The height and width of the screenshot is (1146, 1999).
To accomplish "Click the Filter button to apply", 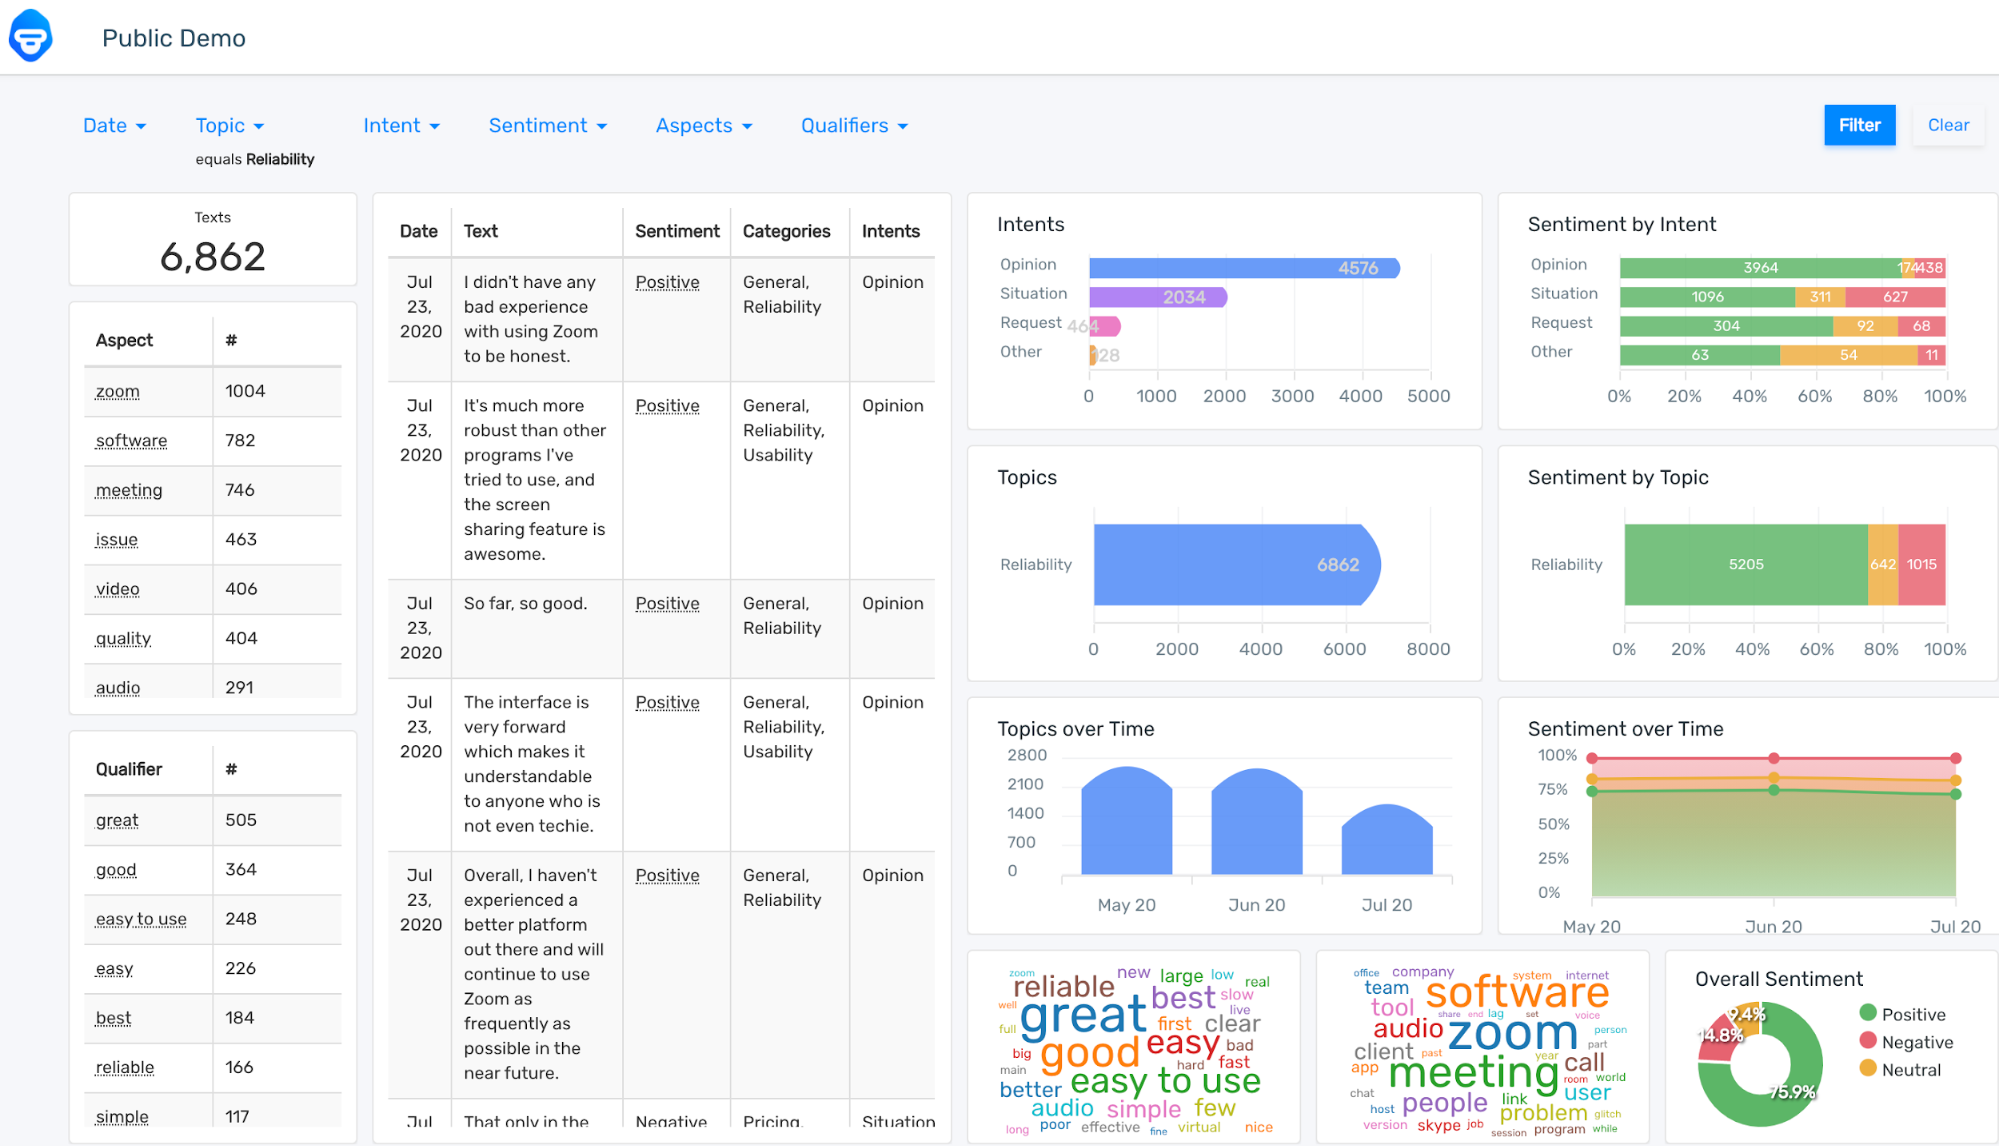I will pyautogui.click(x=1858, y=125).
